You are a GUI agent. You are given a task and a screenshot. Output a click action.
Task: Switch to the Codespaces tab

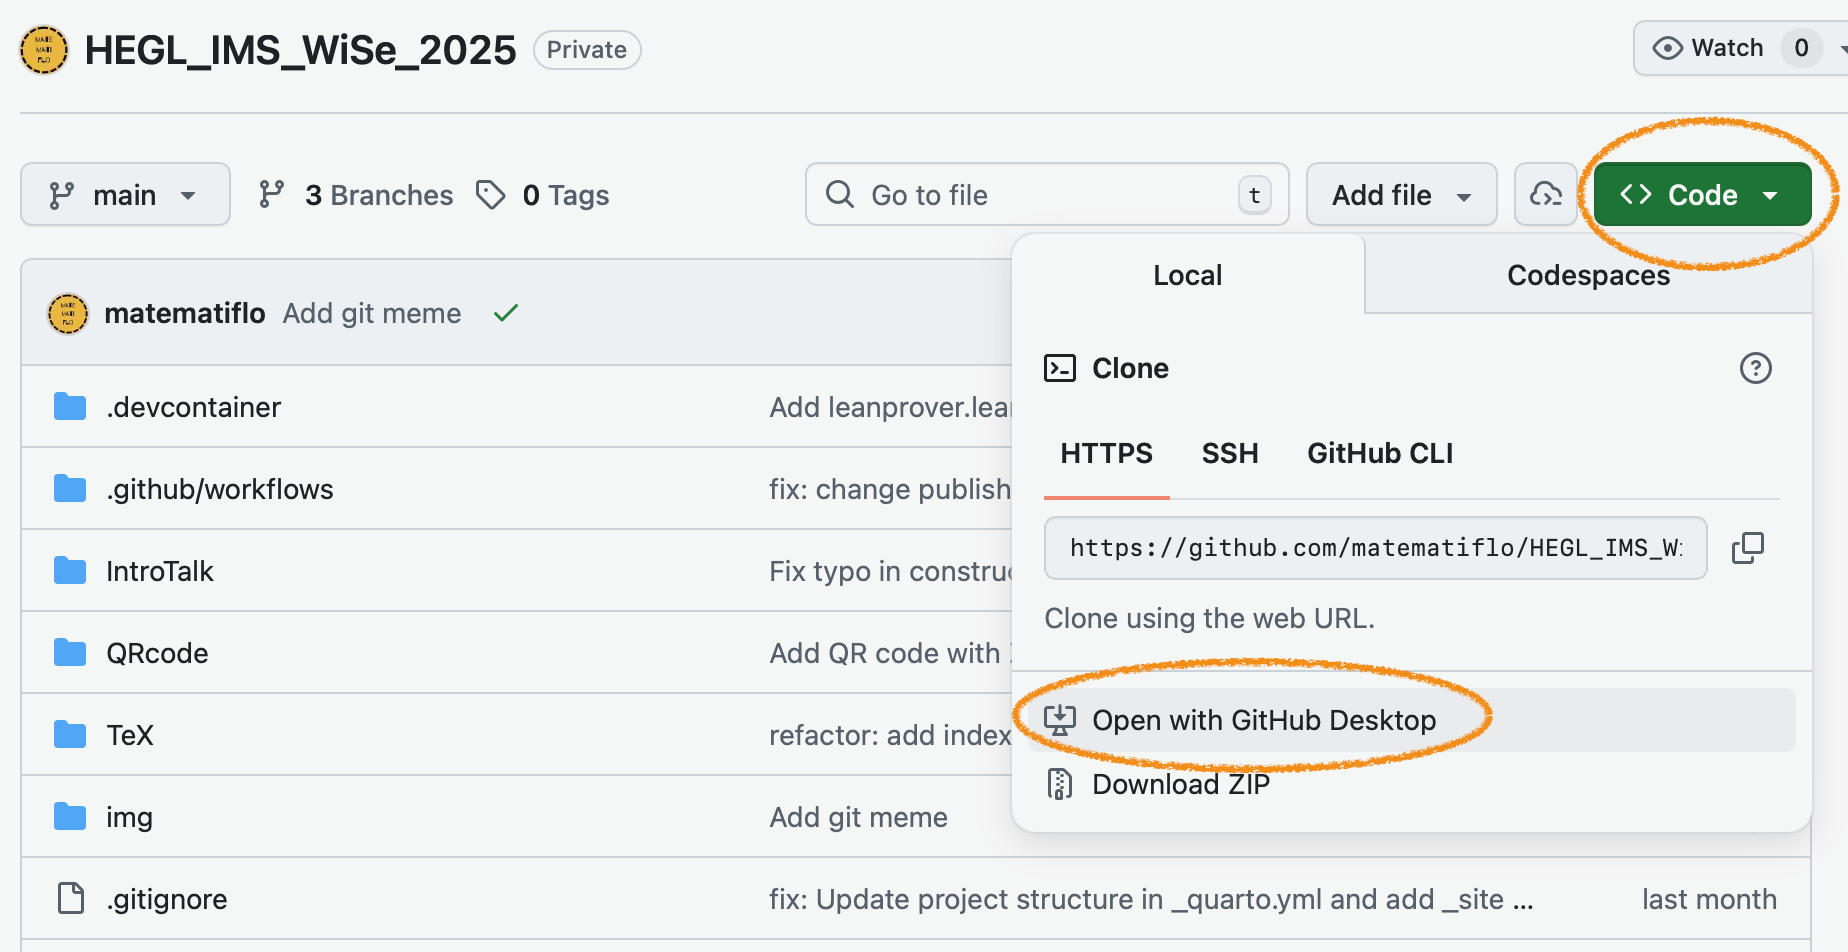[1588, 275]
